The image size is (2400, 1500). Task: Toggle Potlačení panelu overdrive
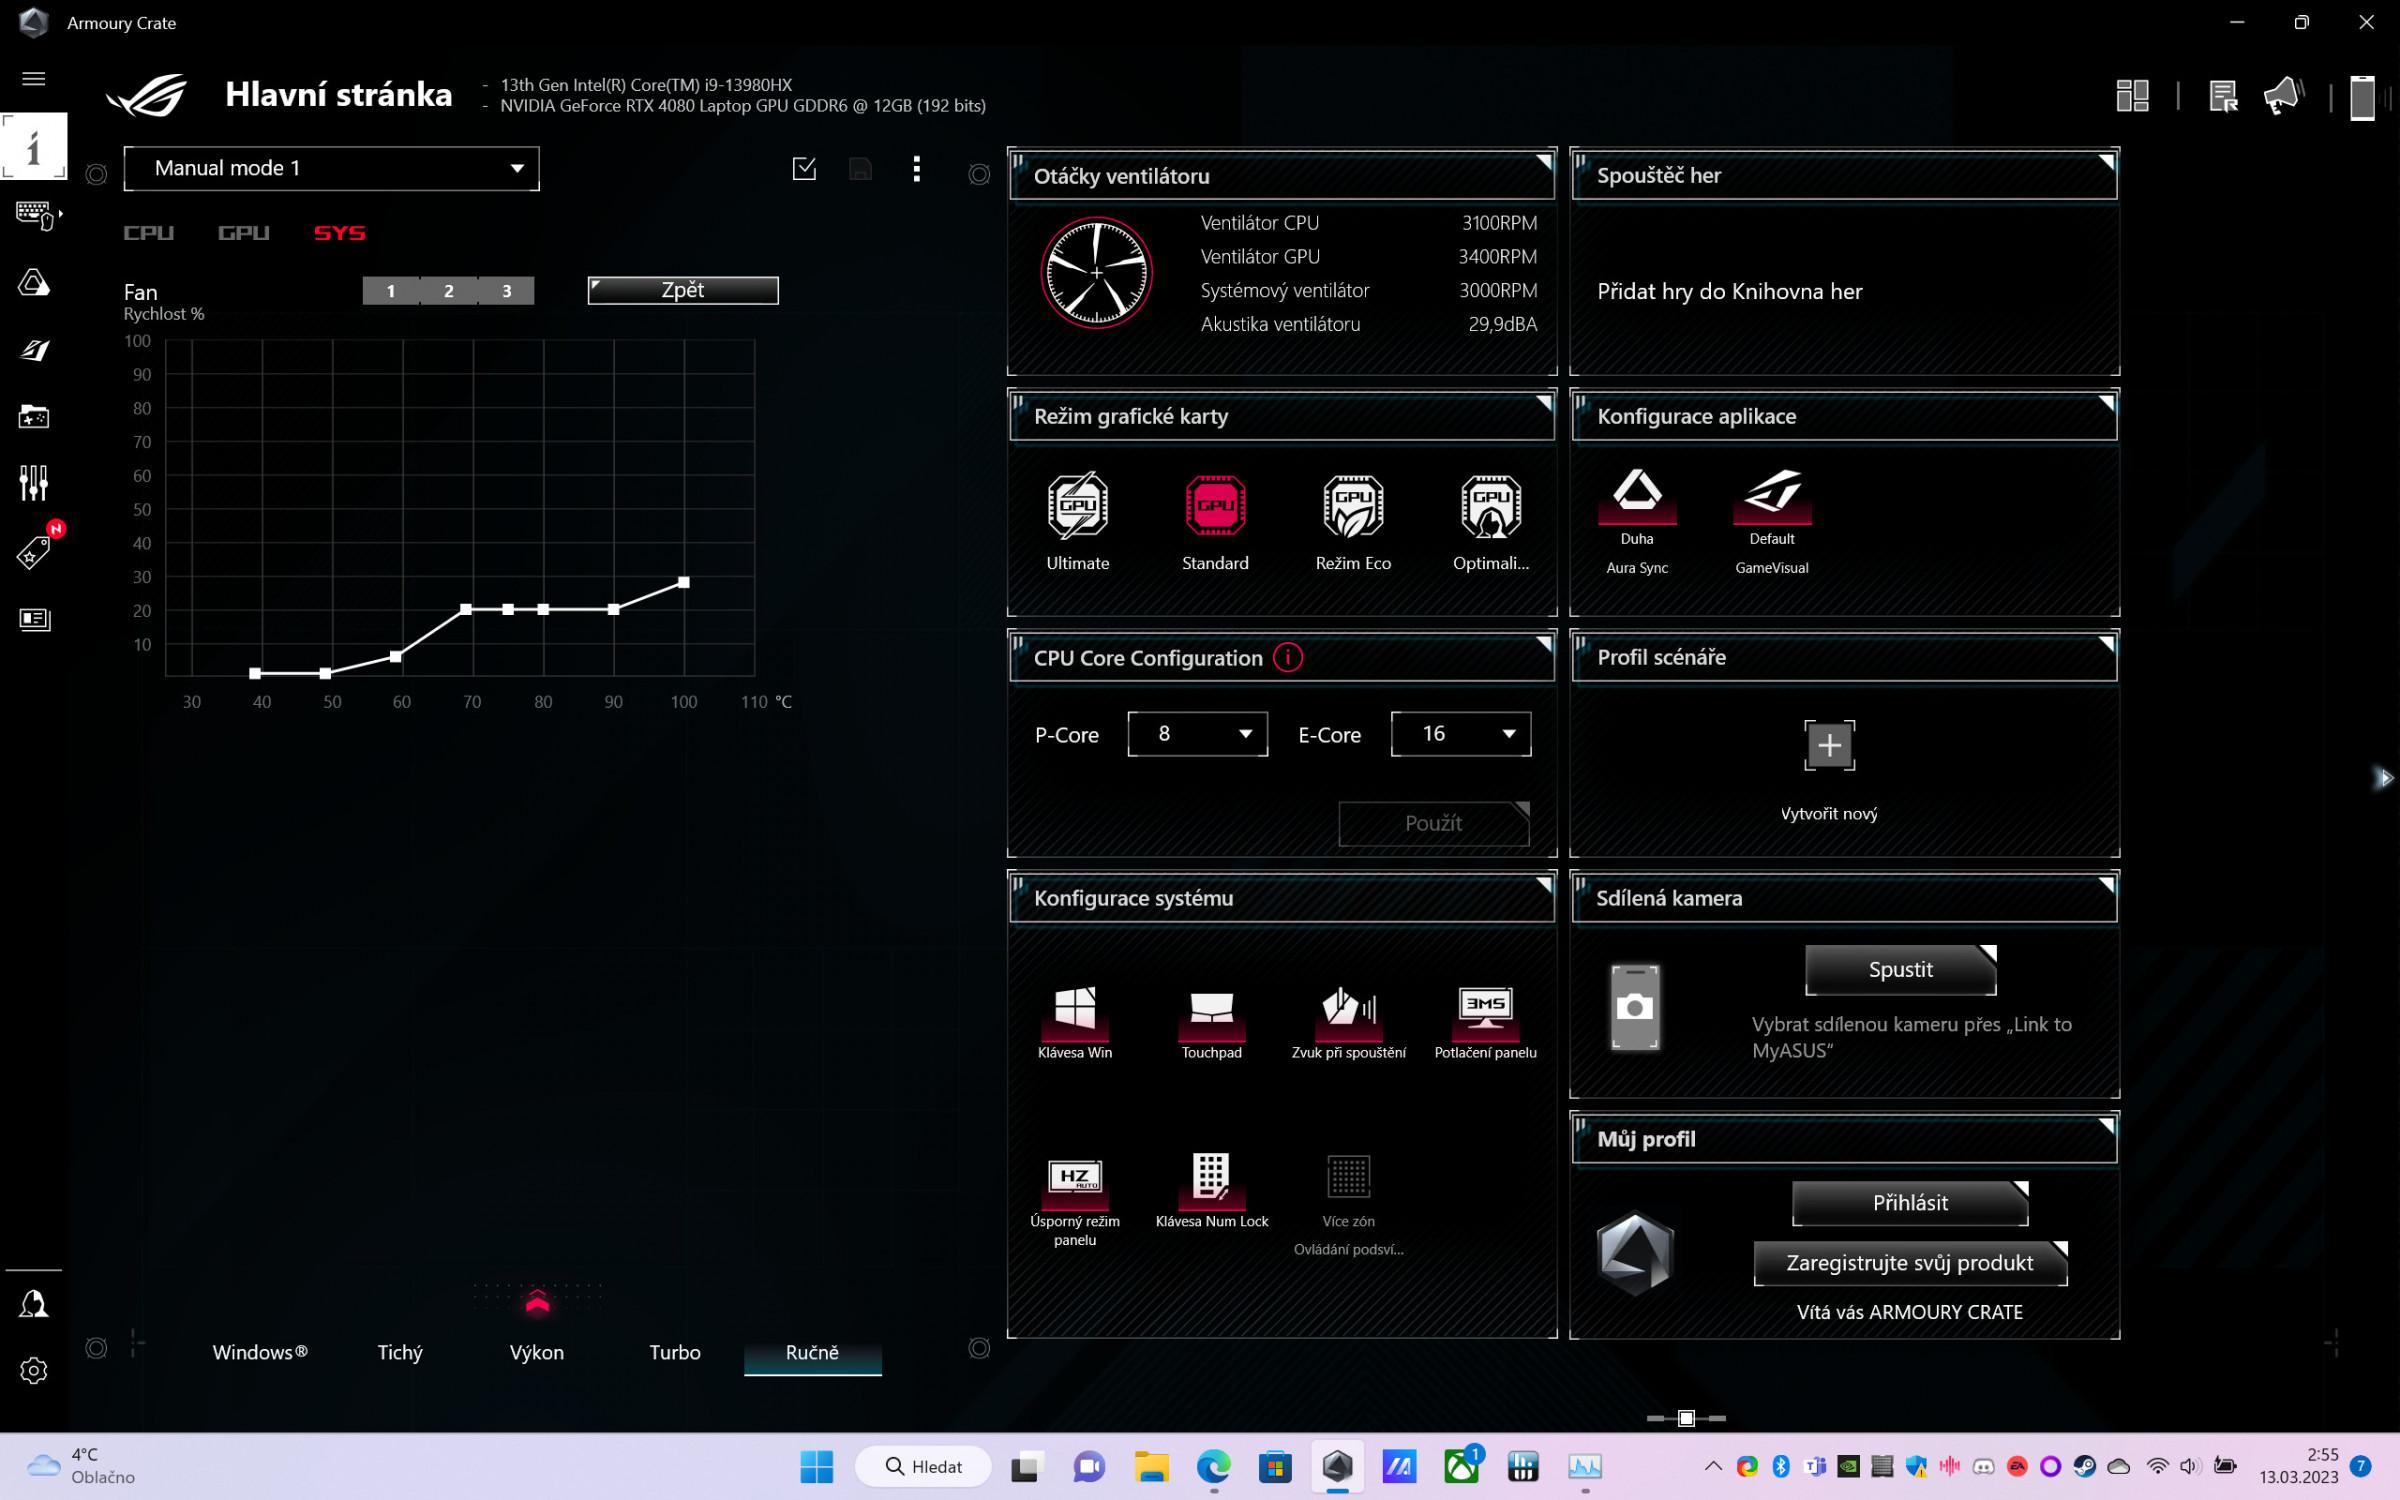[x=1485, y=1022]
